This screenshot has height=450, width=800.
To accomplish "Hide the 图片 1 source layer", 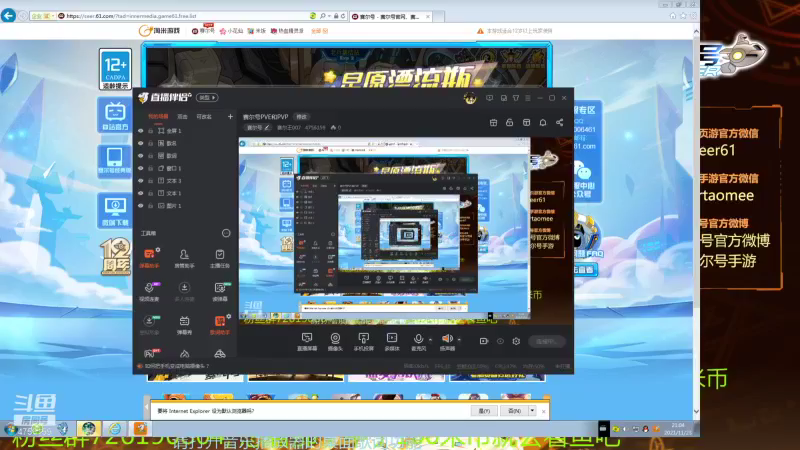I will (x=141, y=206).
